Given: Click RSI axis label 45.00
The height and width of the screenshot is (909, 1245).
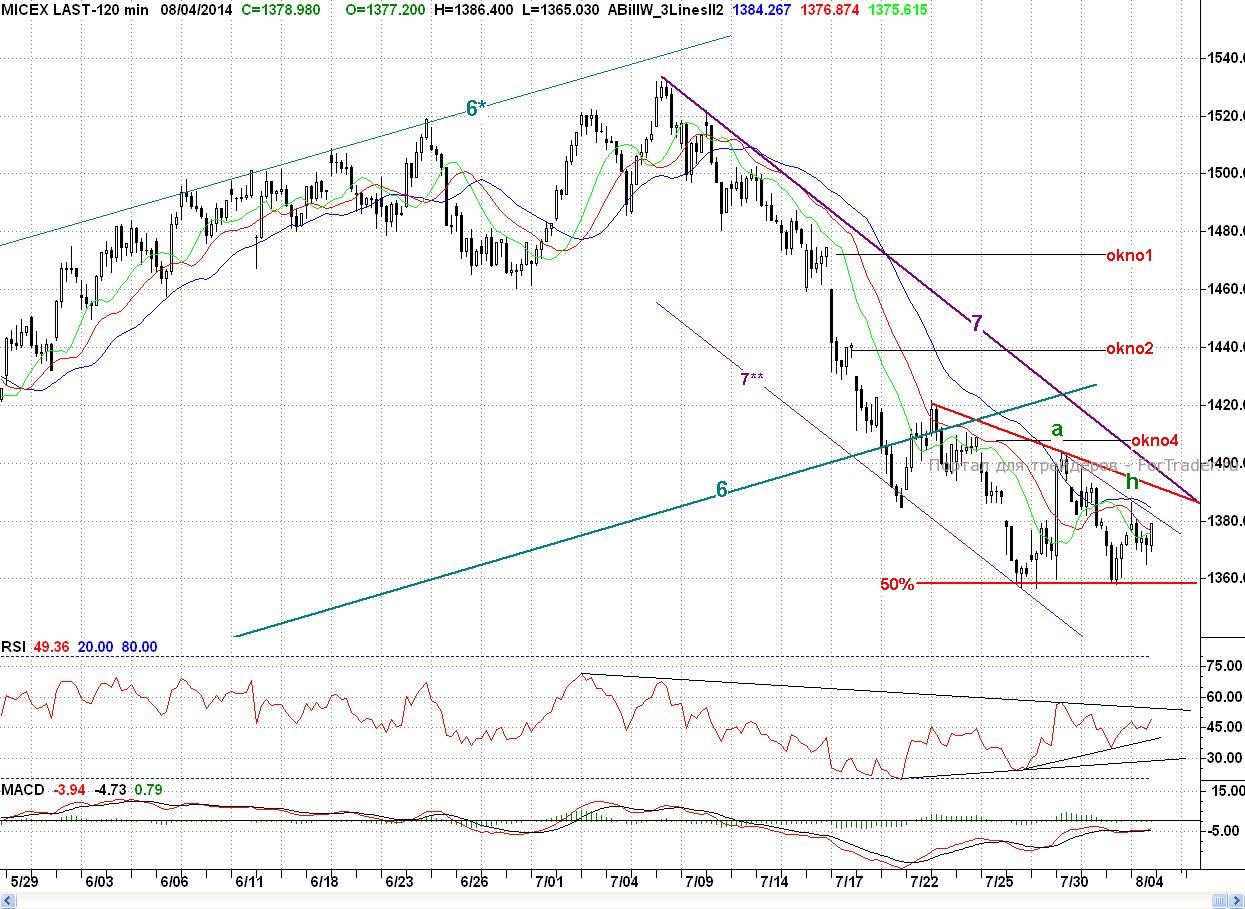Looking at the screenshot, I should [x=1224, y=728].
